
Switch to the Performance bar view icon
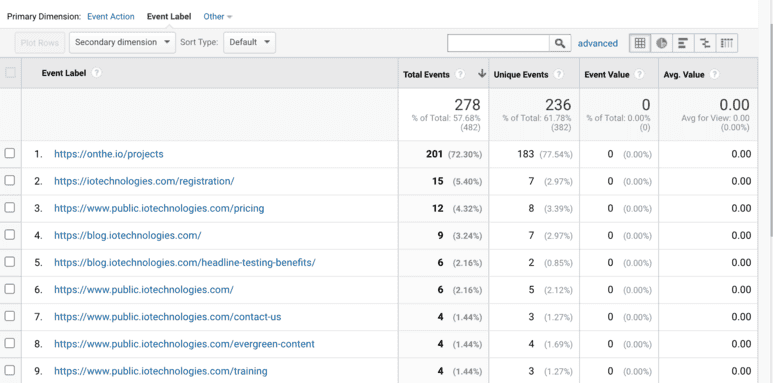point(683,43)
